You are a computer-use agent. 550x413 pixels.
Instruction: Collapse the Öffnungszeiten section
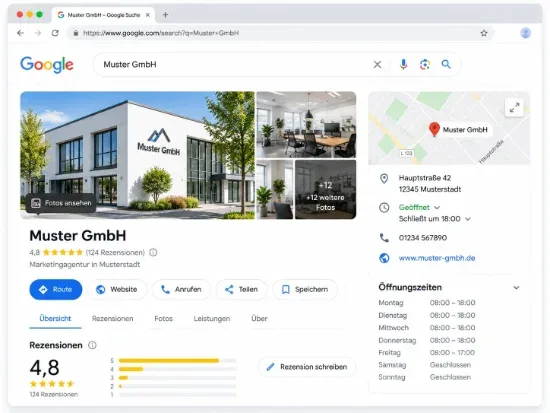point(516,287)
